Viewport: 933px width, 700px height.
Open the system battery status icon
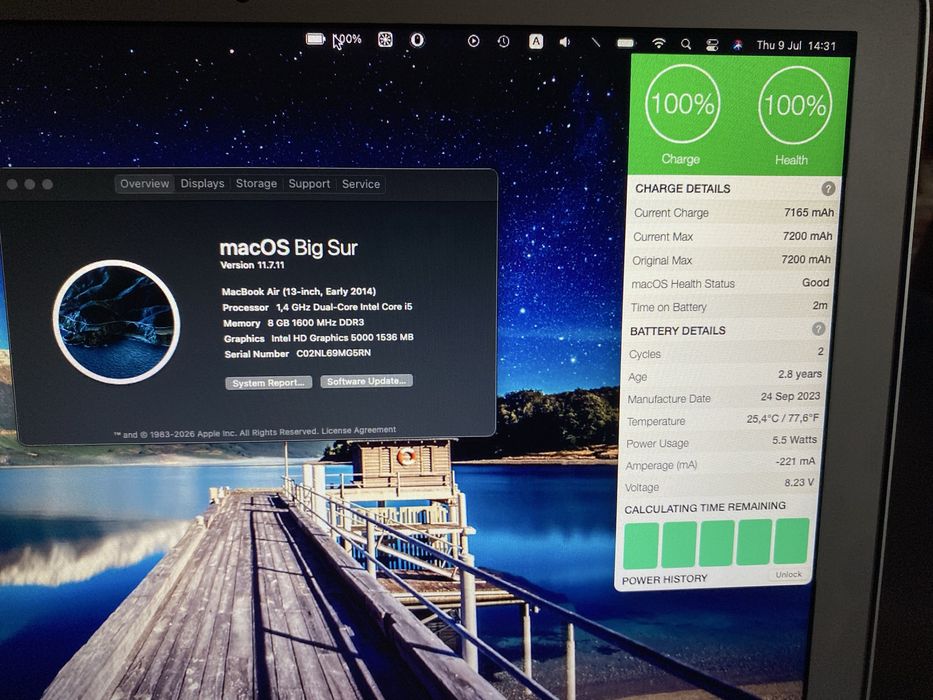[625, 42]
